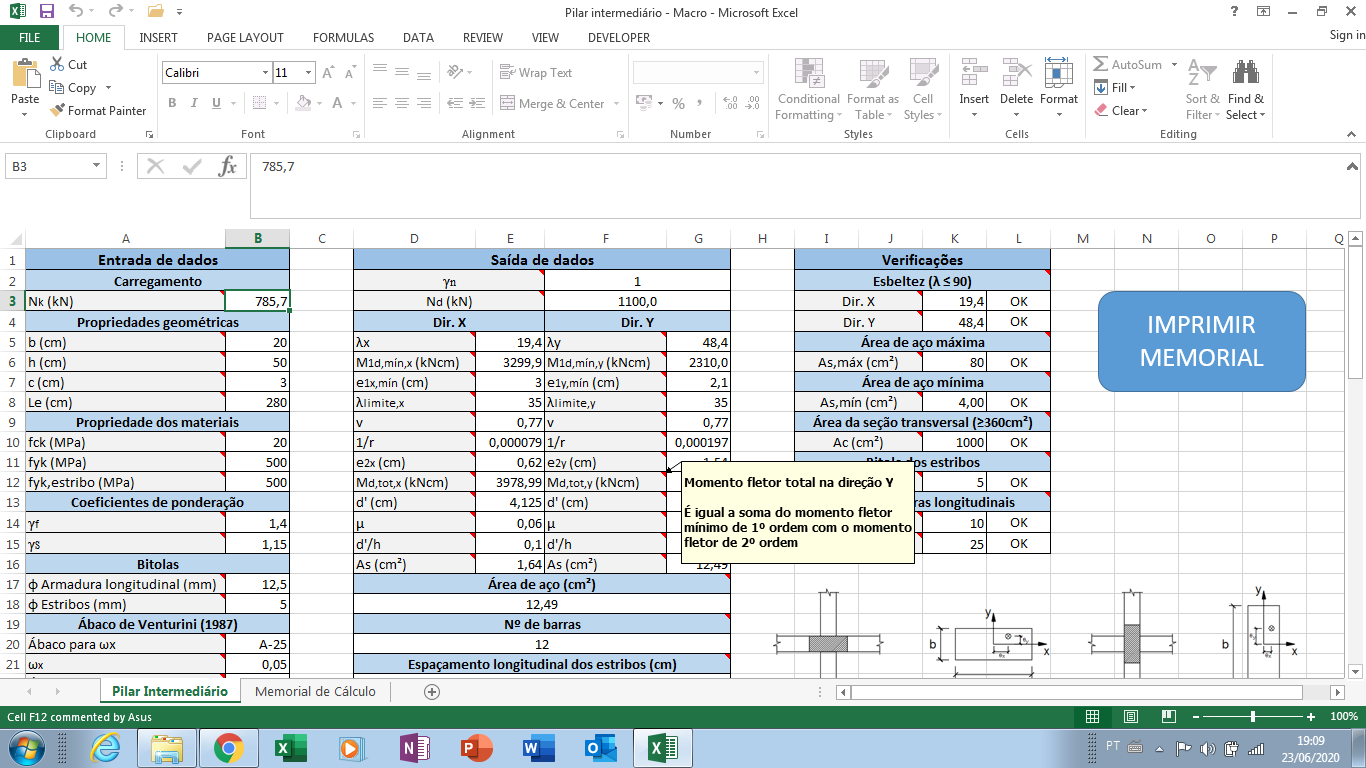Click the Windows Start button
The image size is (1366, 768).
(x=26, y=747)
